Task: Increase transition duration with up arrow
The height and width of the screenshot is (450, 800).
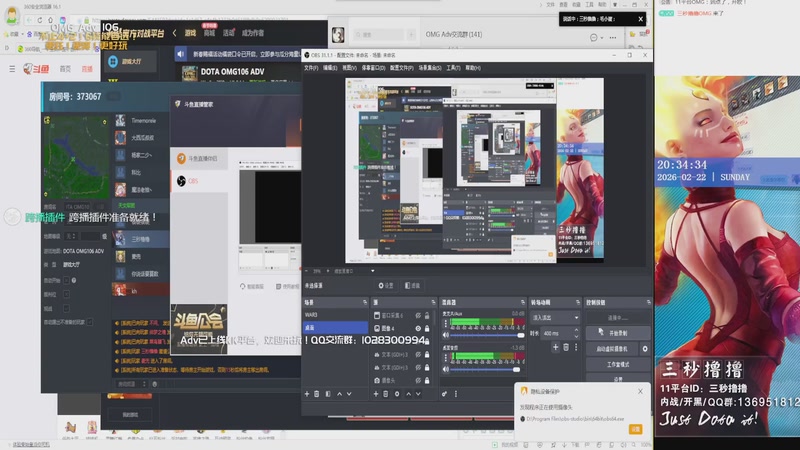Action: [x=576, y=331]
